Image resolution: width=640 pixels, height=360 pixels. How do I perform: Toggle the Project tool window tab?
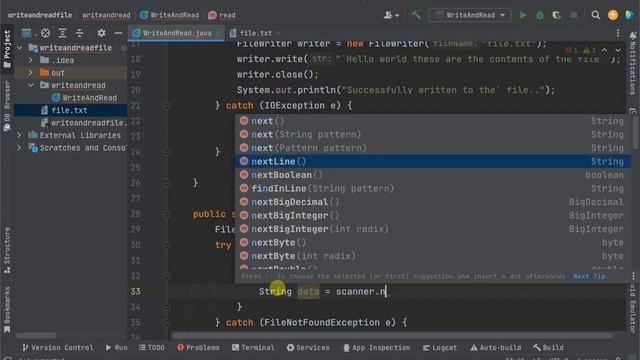(x=7, y=49)
